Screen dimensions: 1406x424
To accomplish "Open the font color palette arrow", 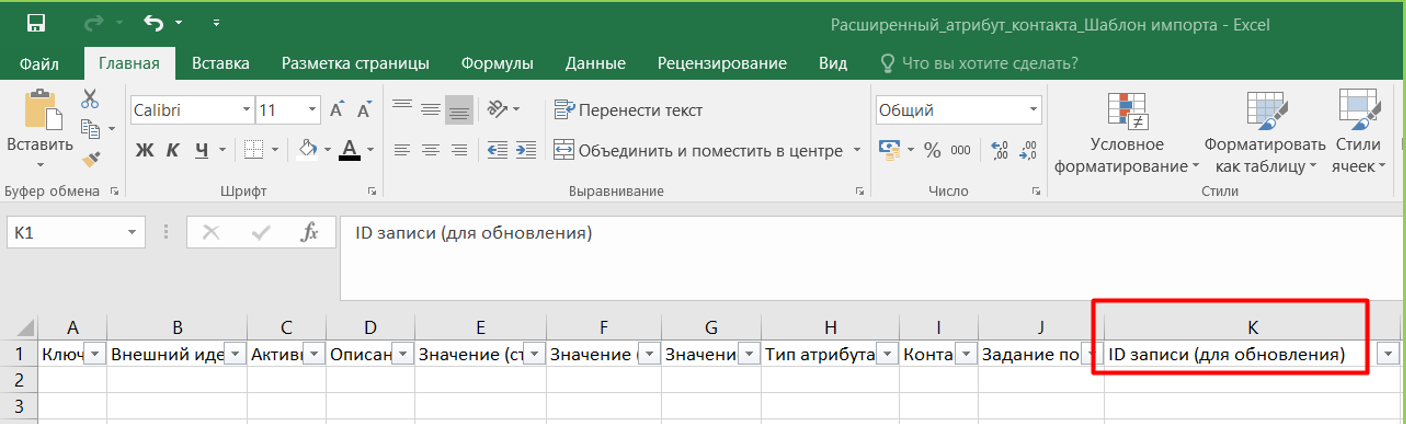I will tap(369, 151).
